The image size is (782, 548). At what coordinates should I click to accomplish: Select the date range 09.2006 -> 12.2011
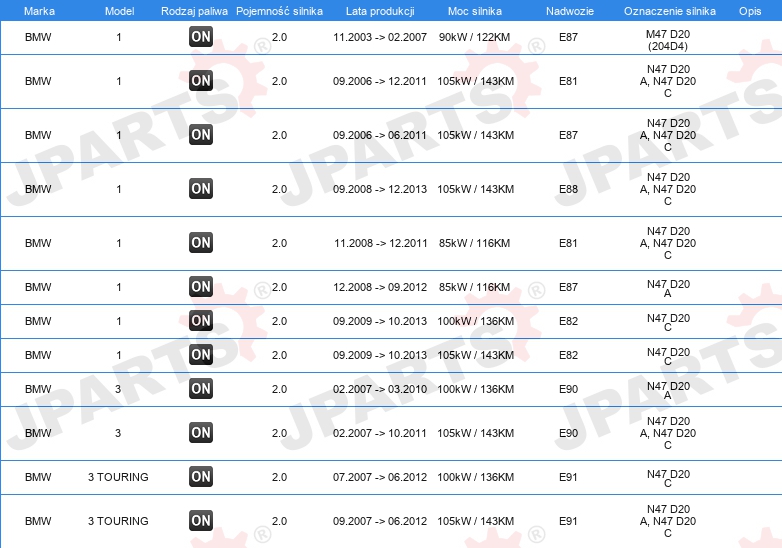point(380,81)
